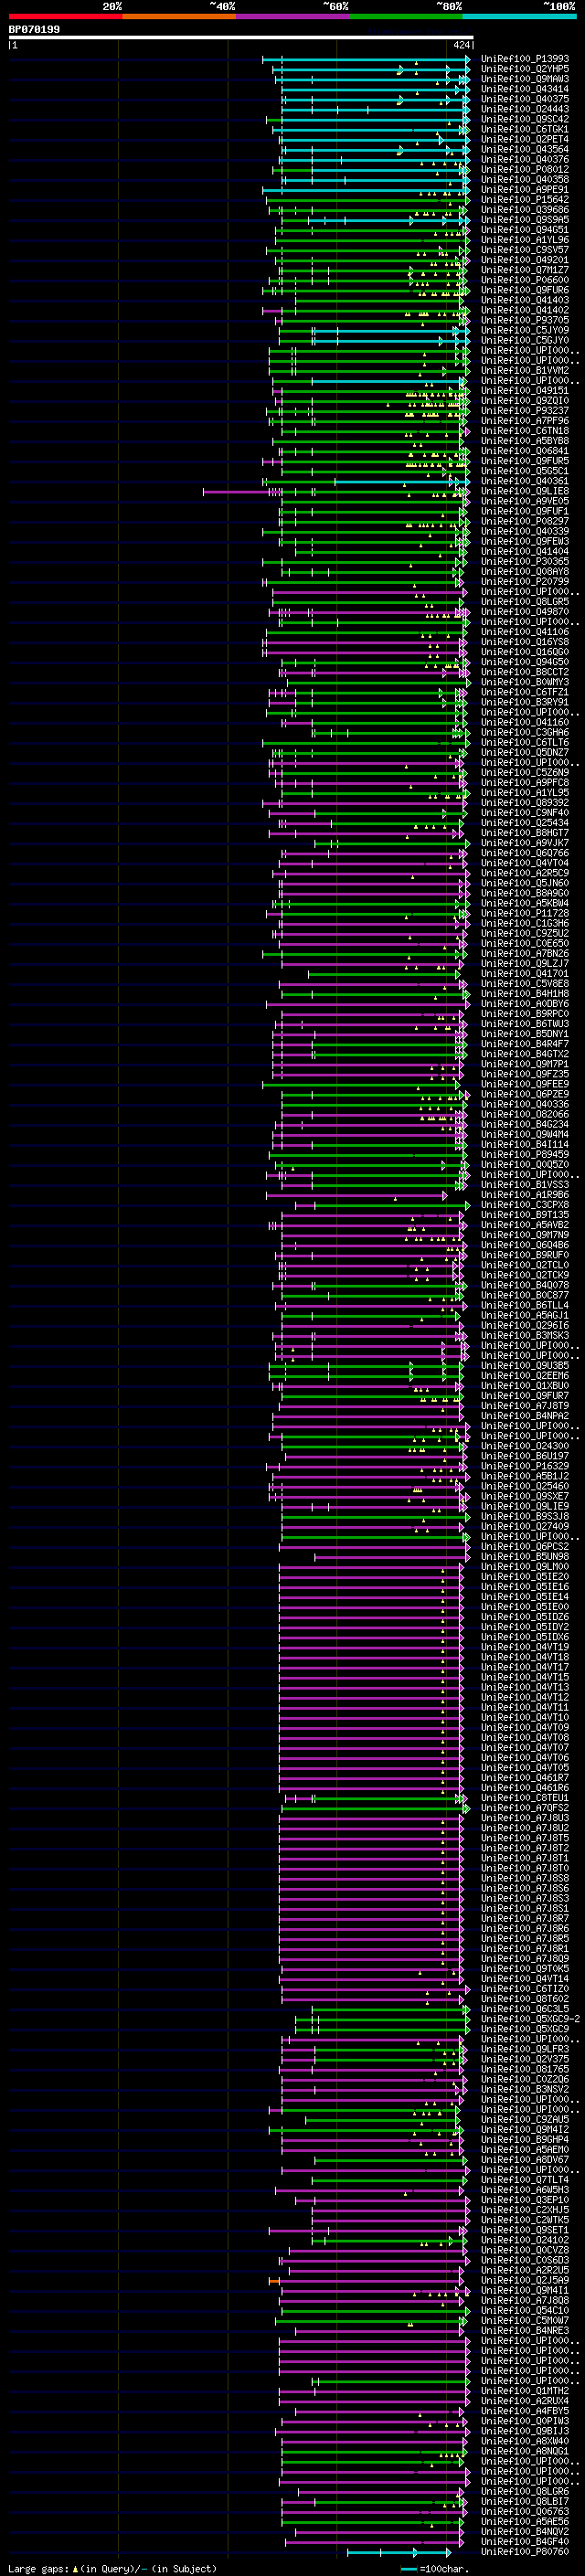This screenshot has height=2576, width=585.
Task: Click the orange ~40% identity legend bar
Action: coord(179,16)
